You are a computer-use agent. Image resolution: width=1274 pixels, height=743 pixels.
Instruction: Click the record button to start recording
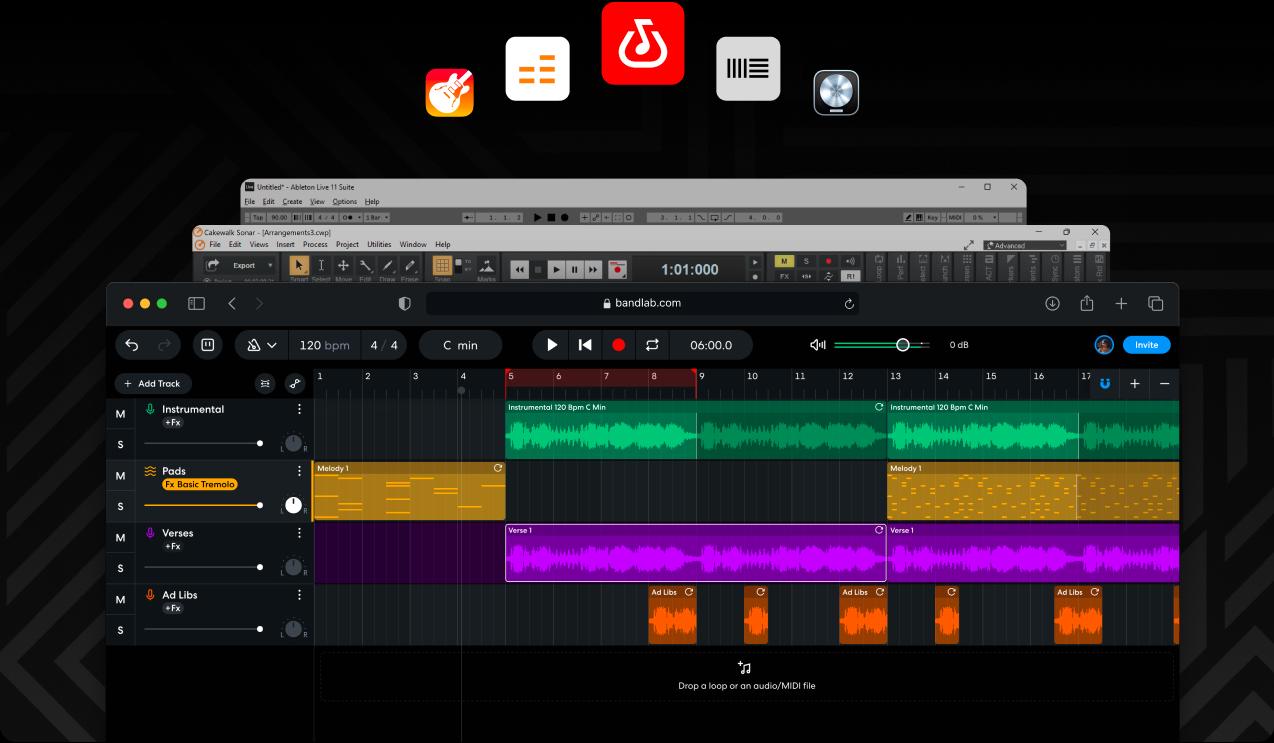[619, 344]
